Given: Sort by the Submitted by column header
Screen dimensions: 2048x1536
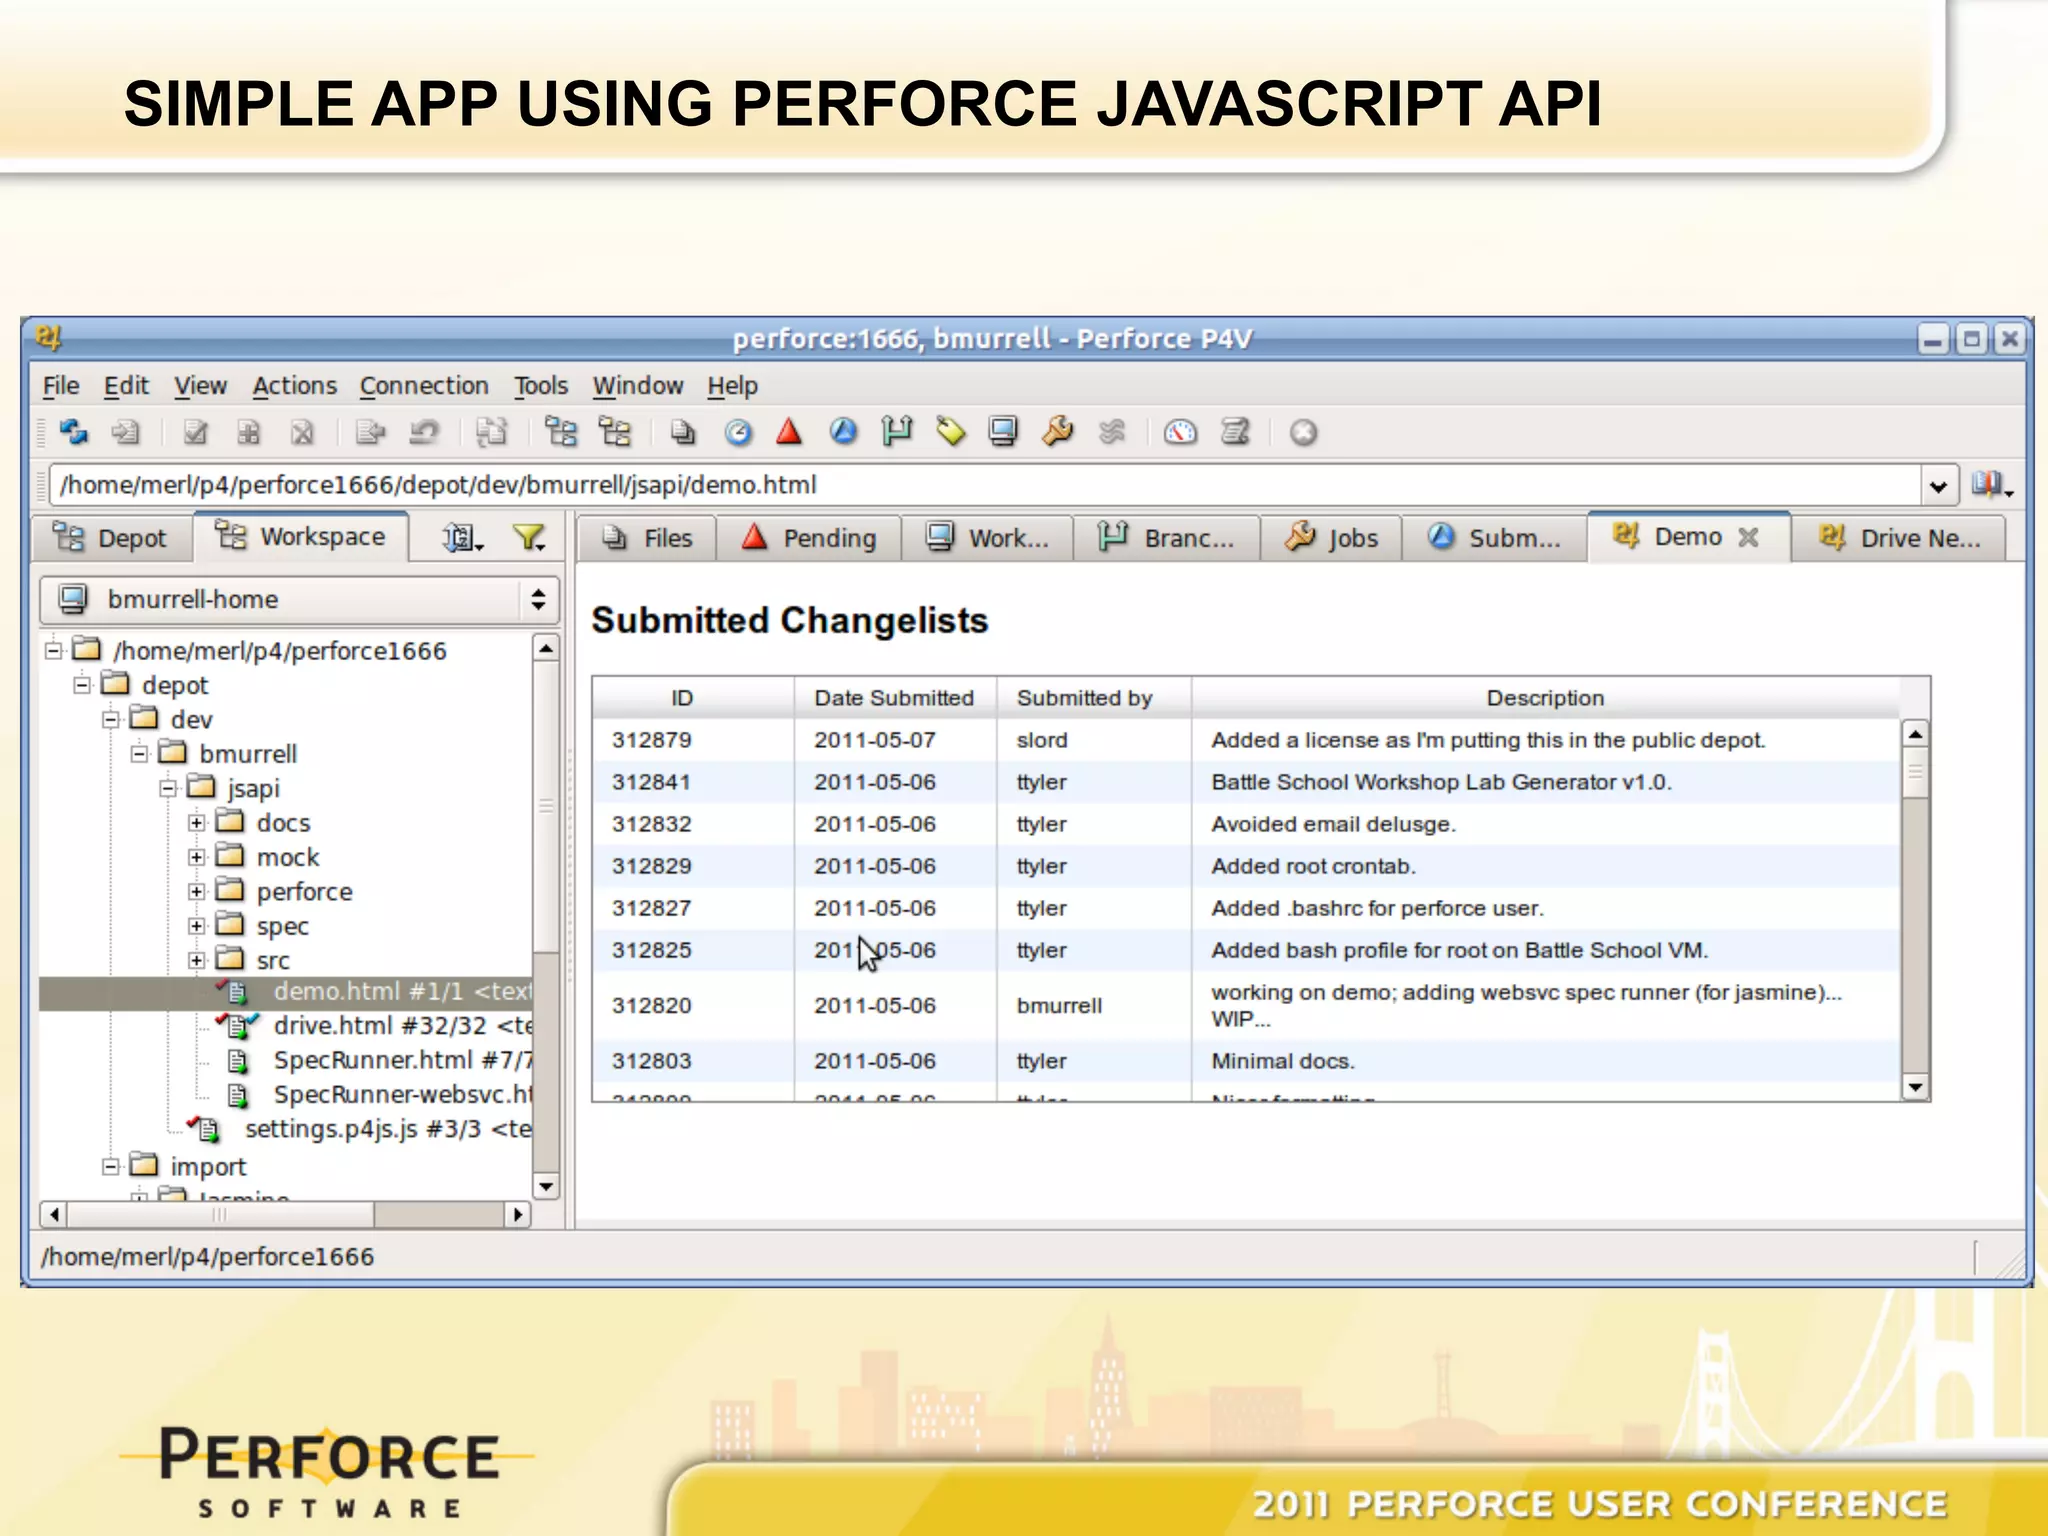Looking at the screenshot, I should click(x=1092, y=698).
